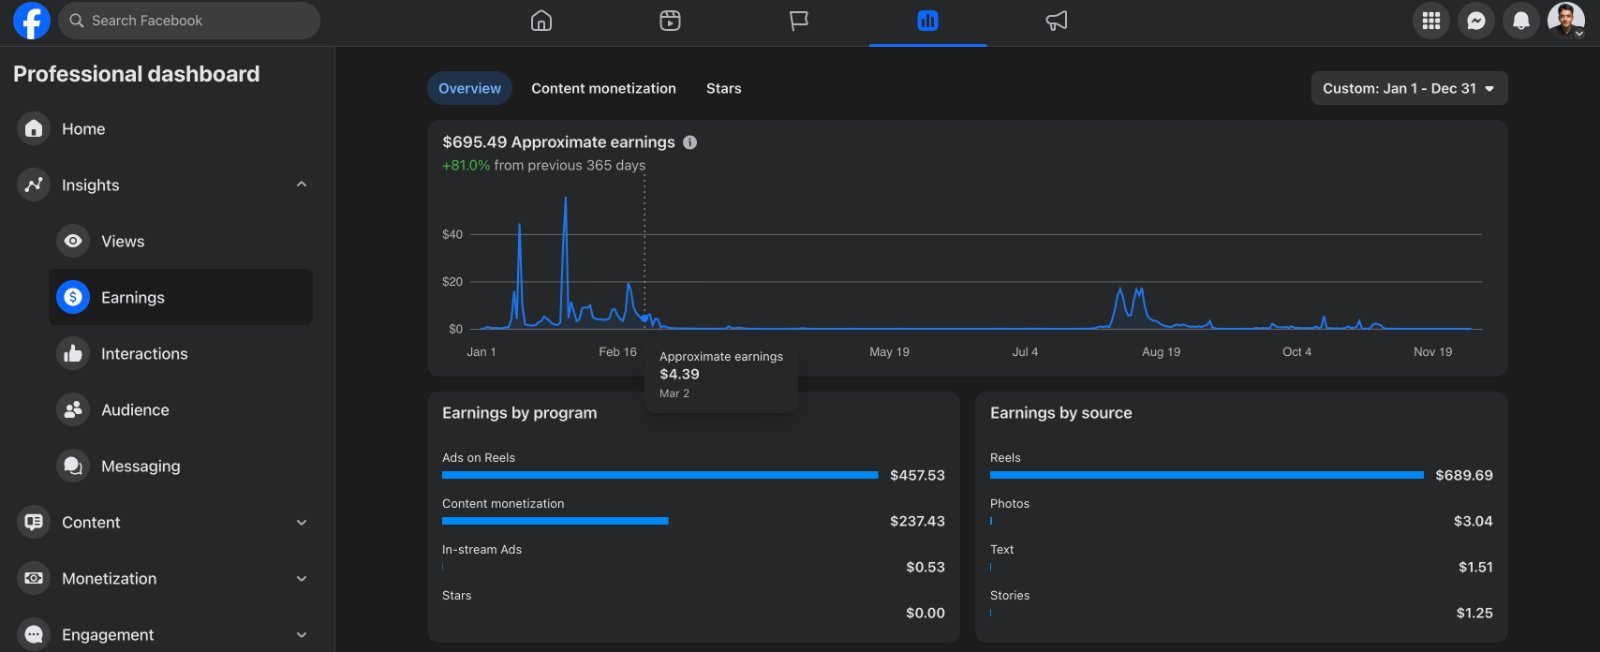
Task: Click the Stories source label
Action: click(x=1010, y=595)
